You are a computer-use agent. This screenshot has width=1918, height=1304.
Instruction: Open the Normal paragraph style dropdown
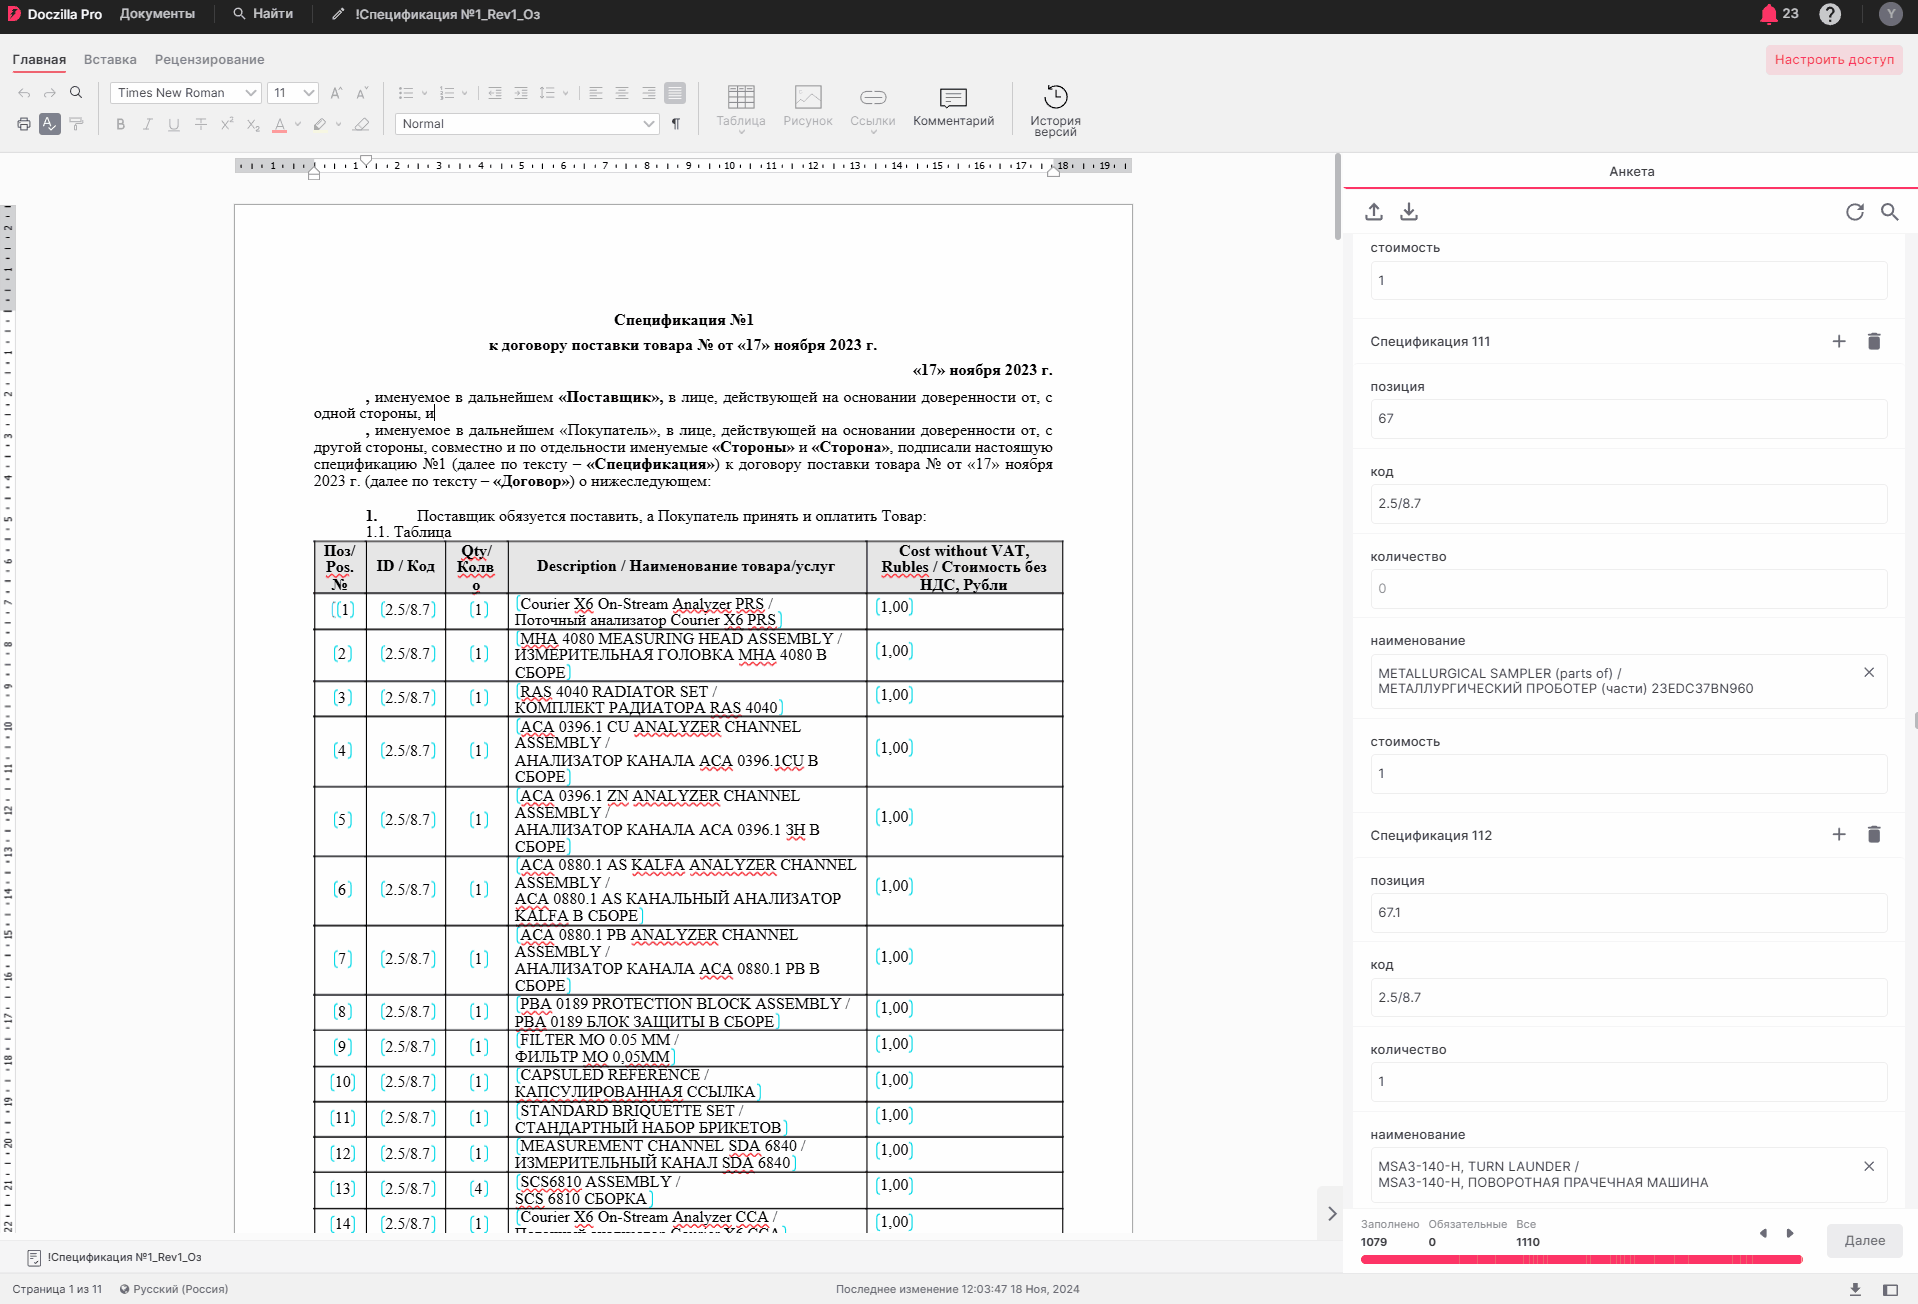tap(527, 124)
